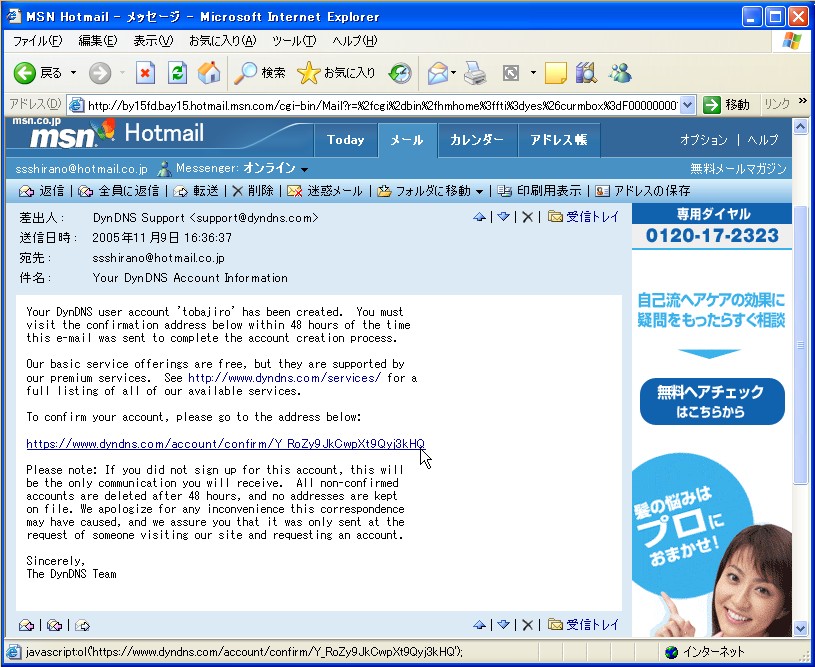The width and height of the screenshot is (815, 667).
Task: Open Favorites (お気に入り) star button
Action: 336,73
